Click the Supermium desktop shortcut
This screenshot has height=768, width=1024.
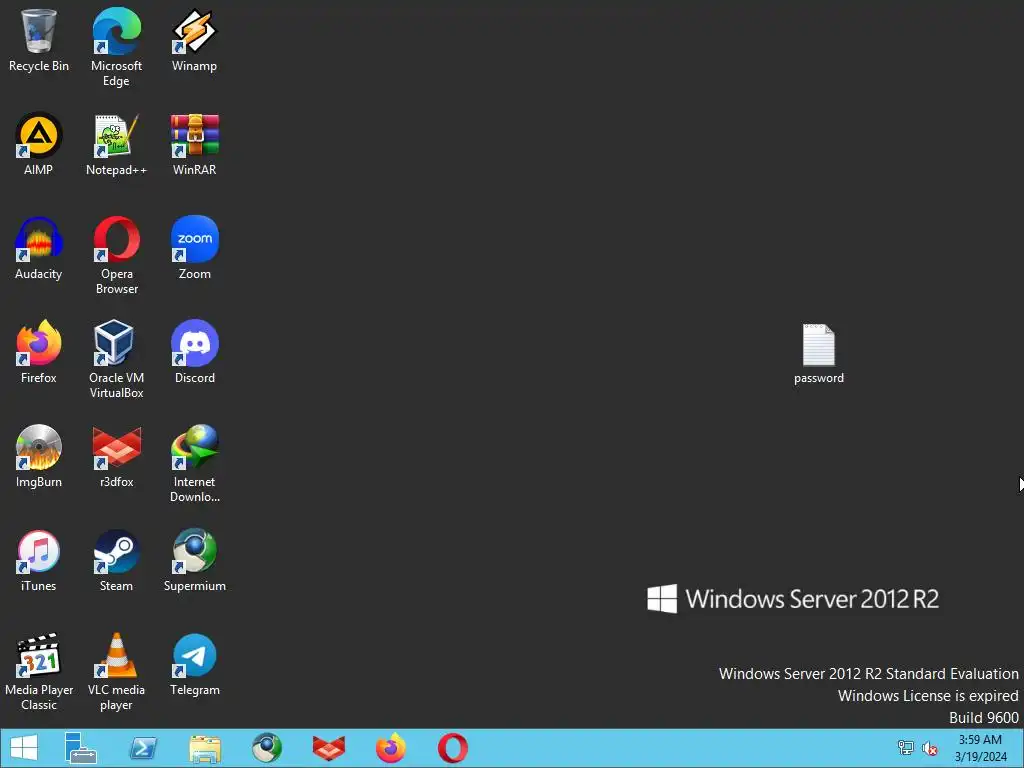tap(195, 560)
